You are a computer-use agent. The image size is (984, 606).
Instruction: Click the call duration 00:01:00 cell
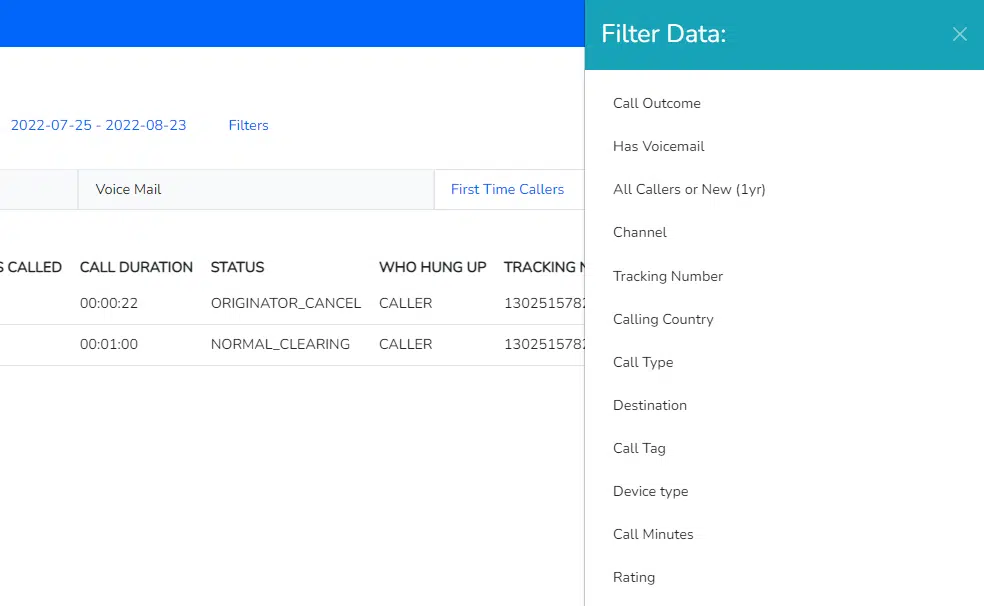[109, 344]
